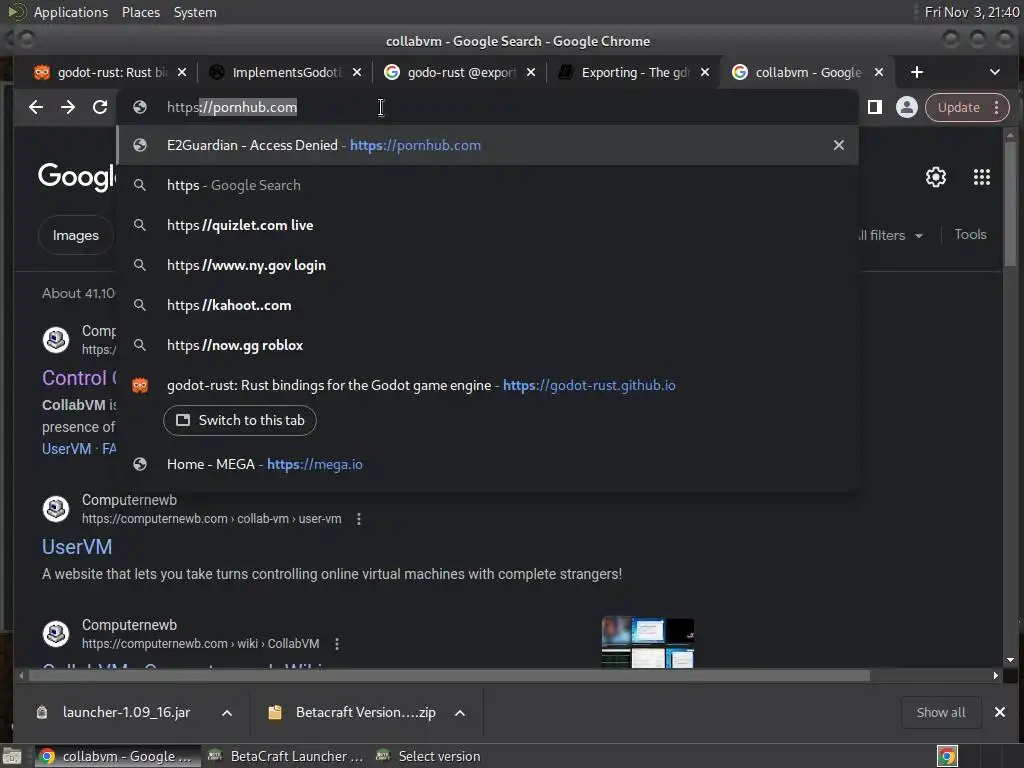
Task: Go back using the browser back arrow
Action: tap(36, 107)
